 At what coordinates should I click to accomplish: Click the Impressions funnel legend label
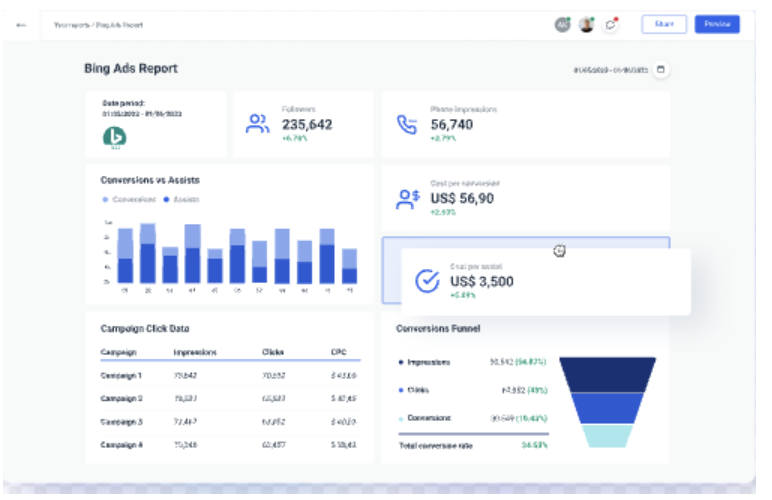428,362
